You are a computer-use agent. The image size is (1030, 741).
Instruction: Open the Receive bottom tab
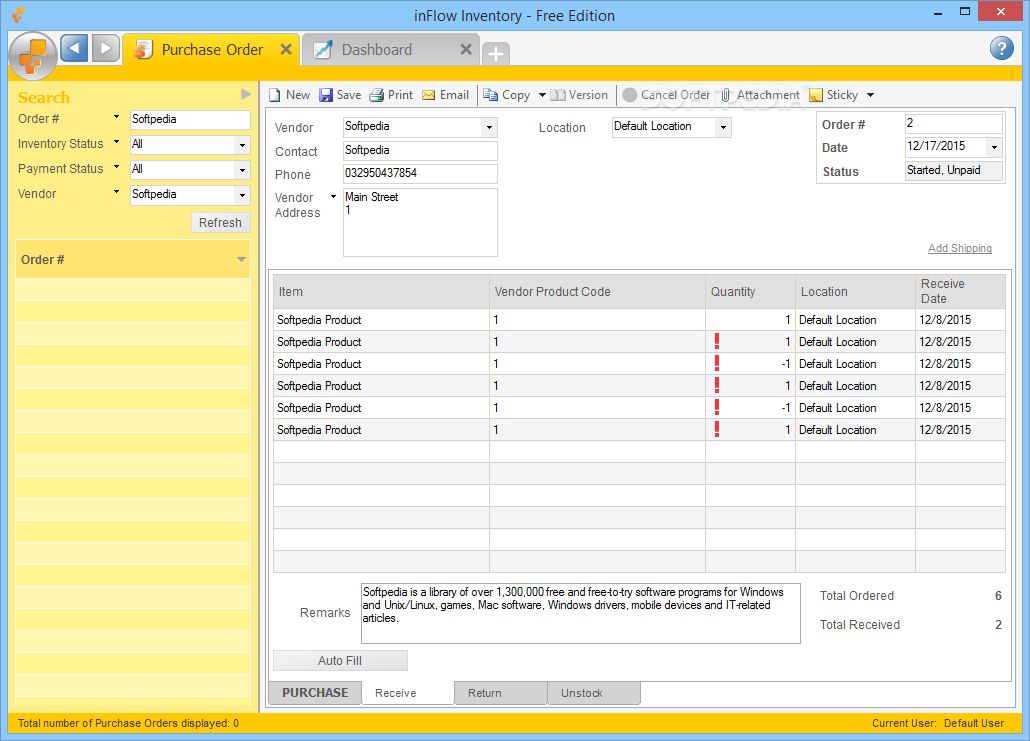click(407, 692)
